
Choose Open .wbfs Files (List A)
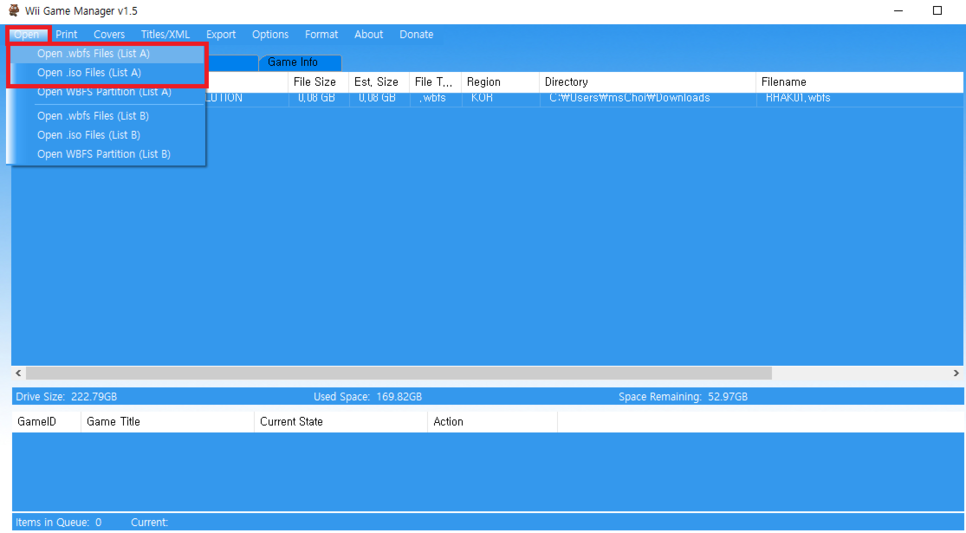(106, 54)
